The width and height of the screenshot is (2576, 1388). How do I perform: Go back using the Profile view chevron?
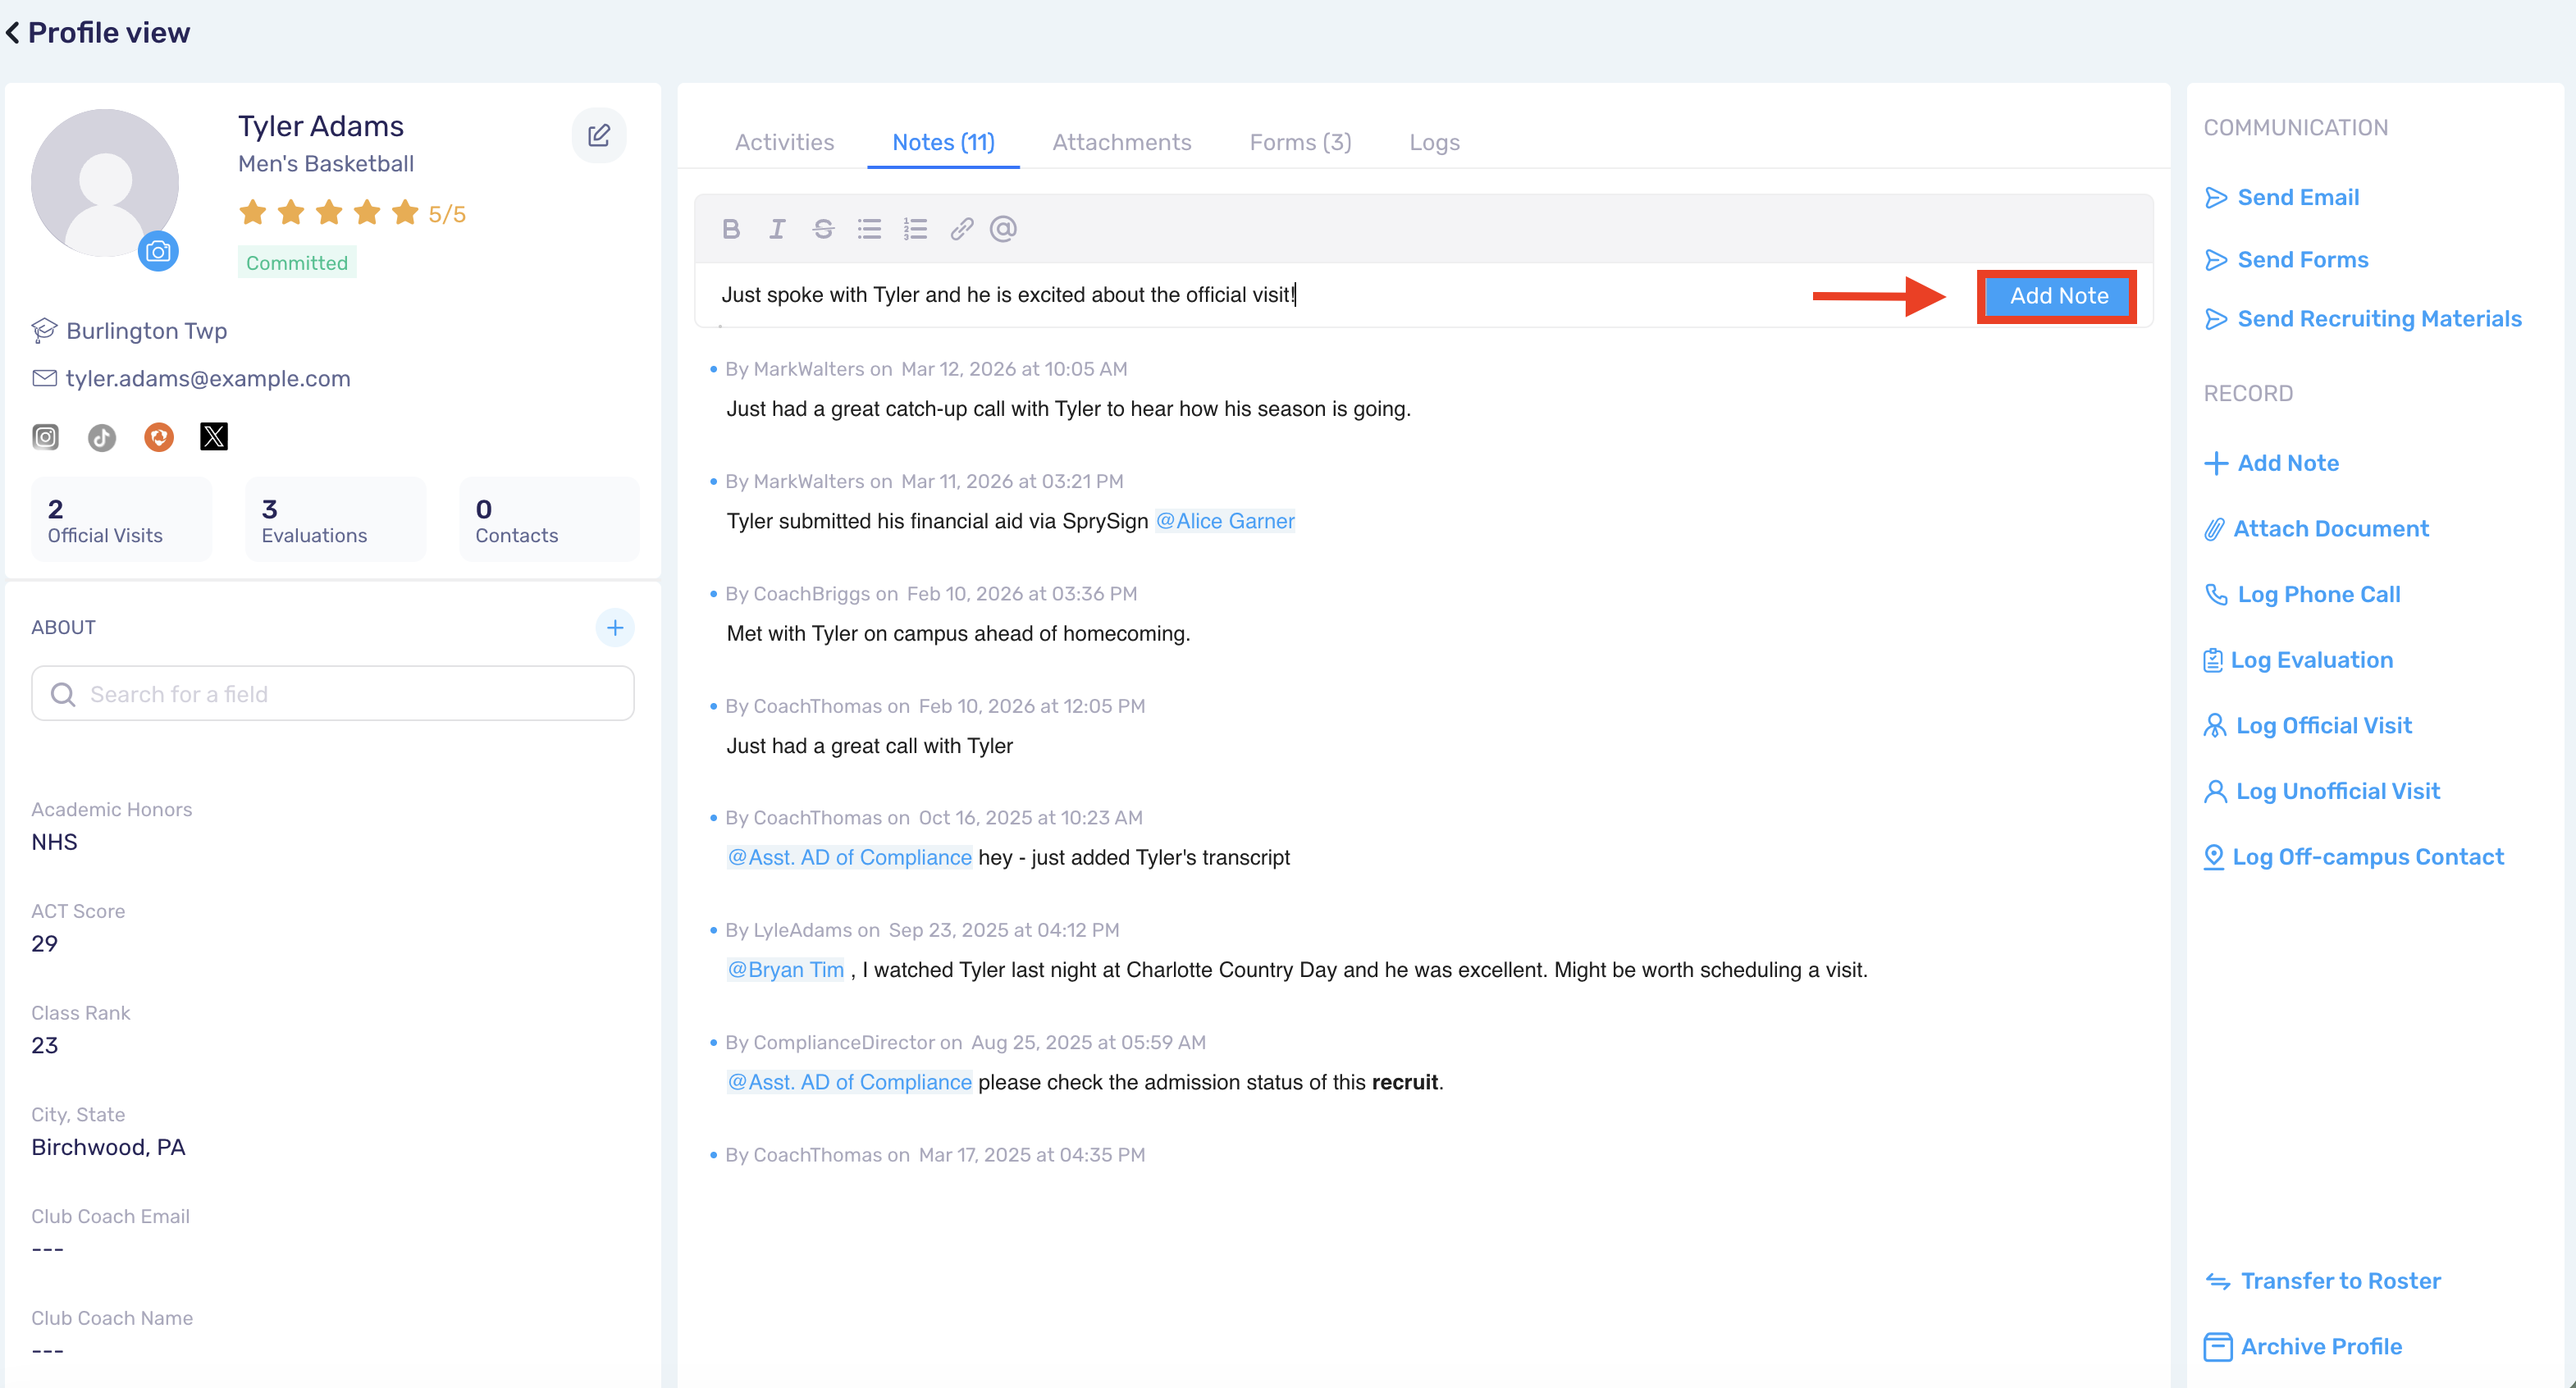pos(13,33)
